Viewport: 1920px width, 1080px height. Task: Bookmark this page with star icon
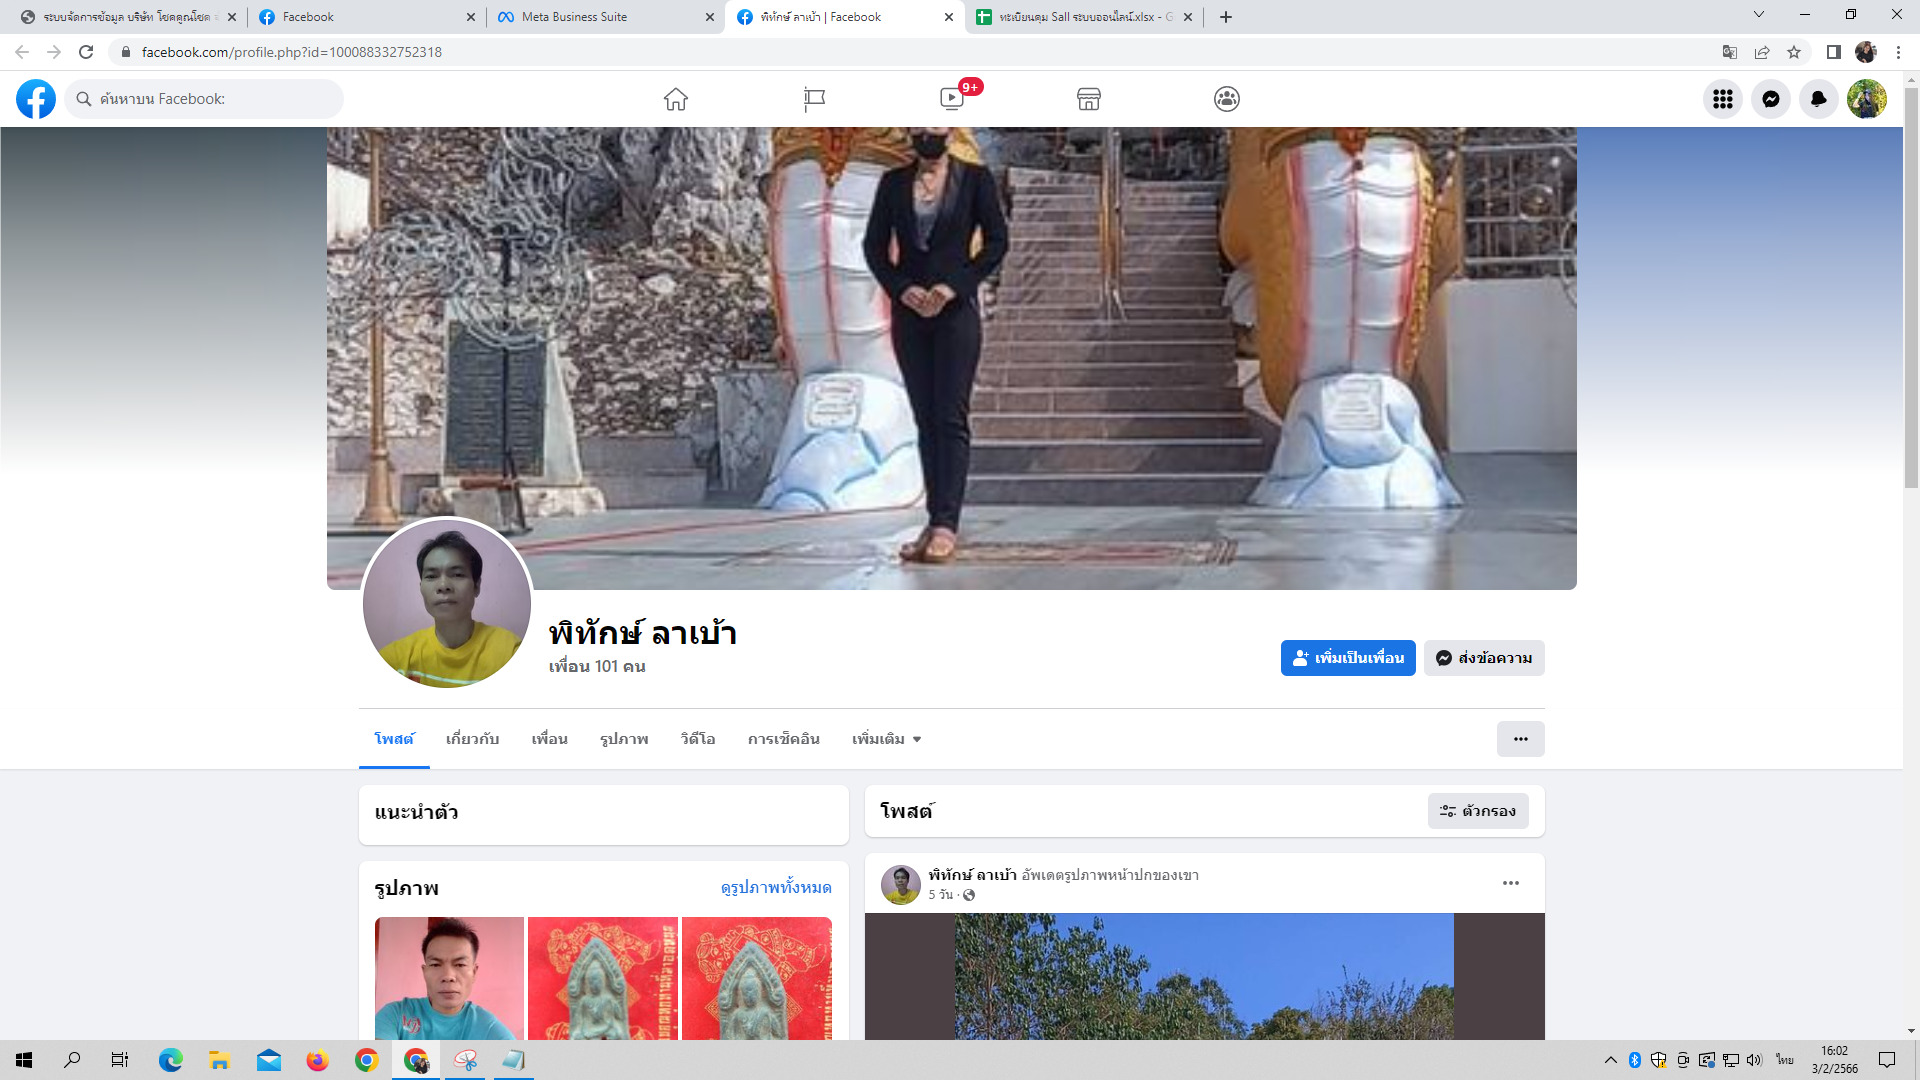1794,52
